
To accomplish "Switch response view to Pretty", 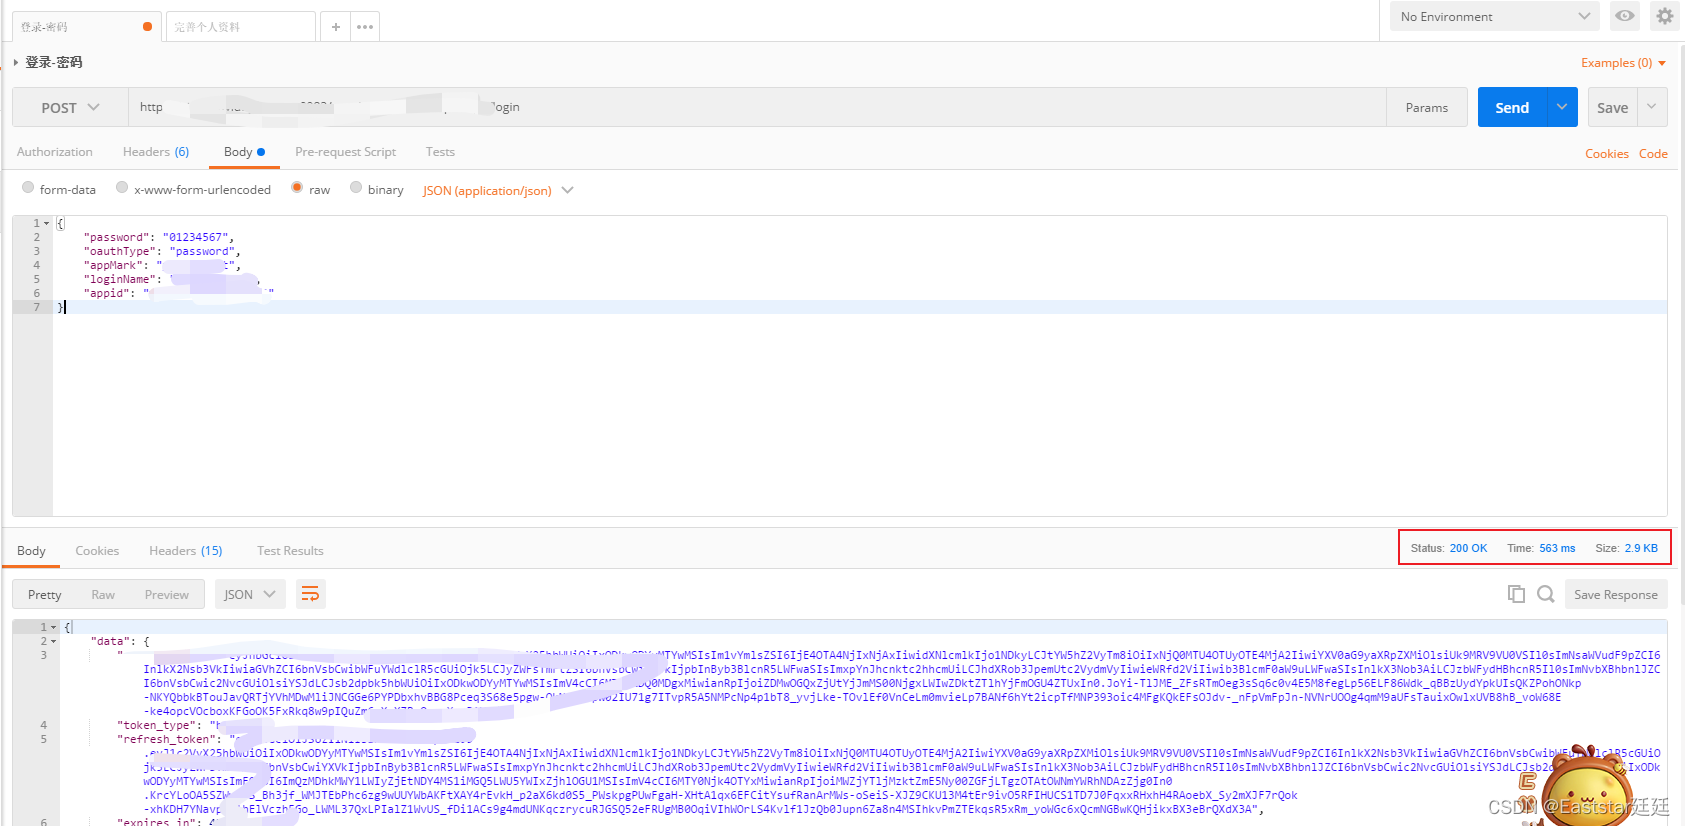I will pos(44,594).
